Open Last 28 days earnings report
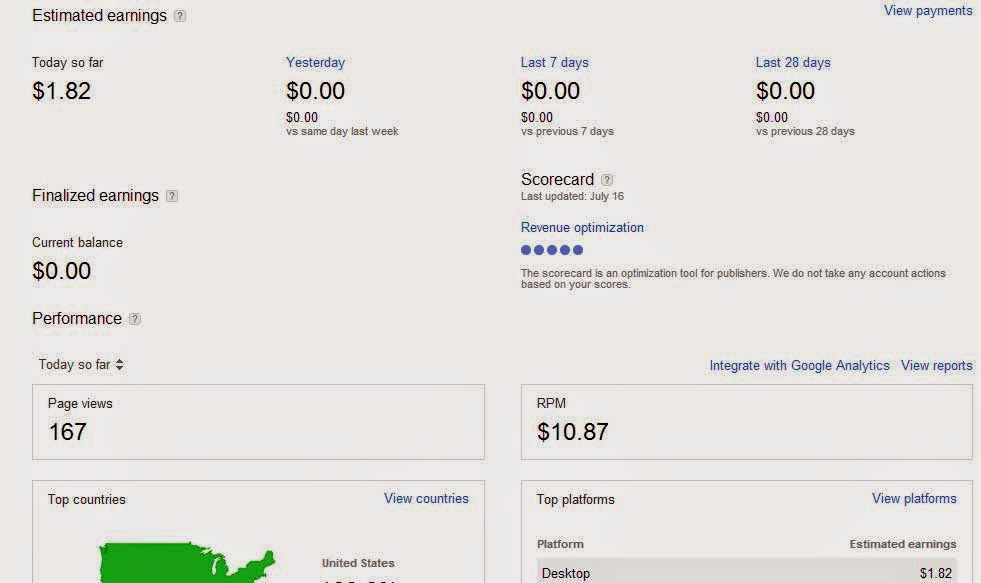The image size is (981, 583). pyautogui.click(x=792, y=62)
